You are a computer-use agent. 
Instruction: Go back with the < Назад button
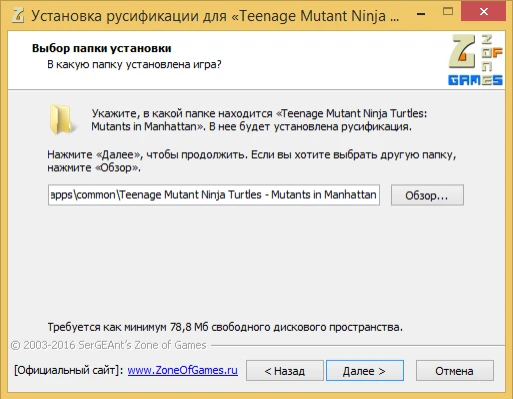tap(285, 371)
